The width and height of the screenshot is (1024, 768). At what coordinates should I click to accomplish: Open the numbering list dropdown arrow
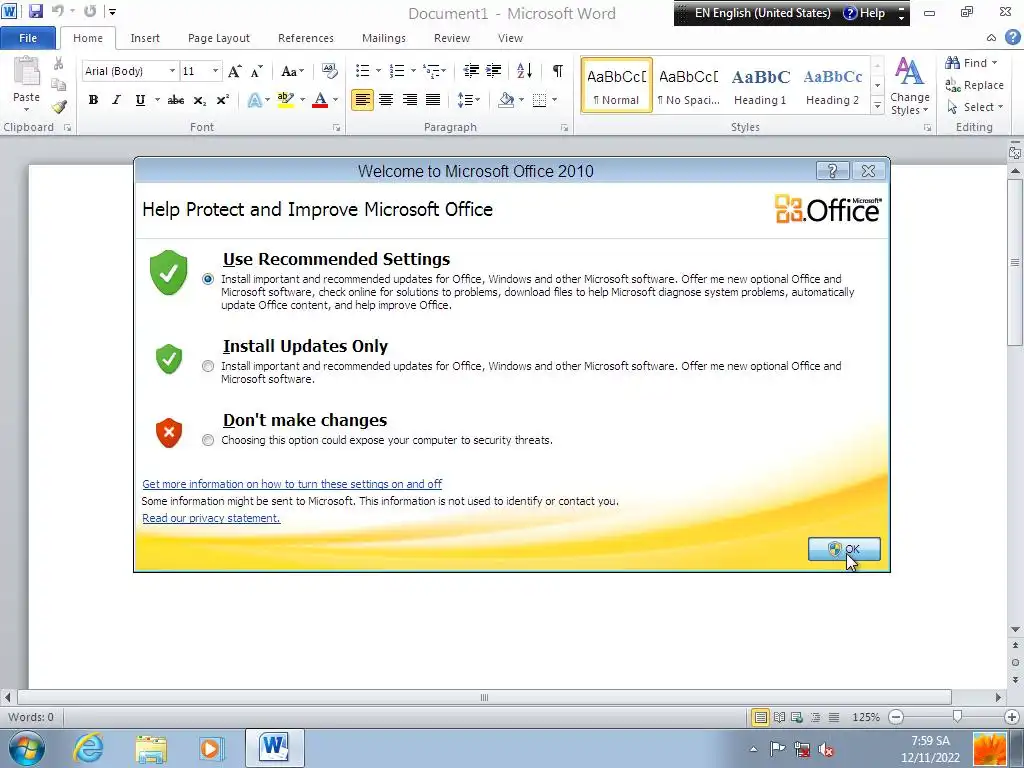[x=413, y=71]
